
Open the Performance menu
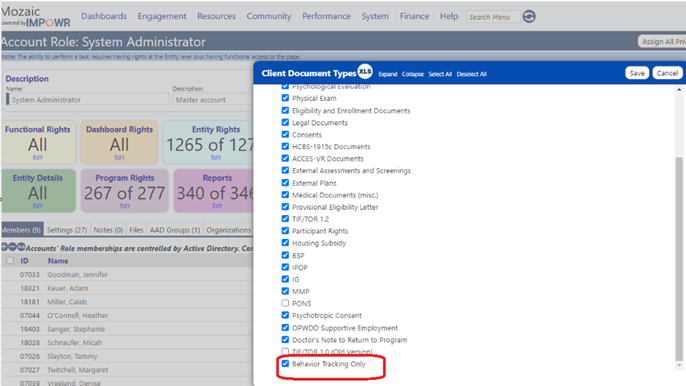(x=326, y=16)
